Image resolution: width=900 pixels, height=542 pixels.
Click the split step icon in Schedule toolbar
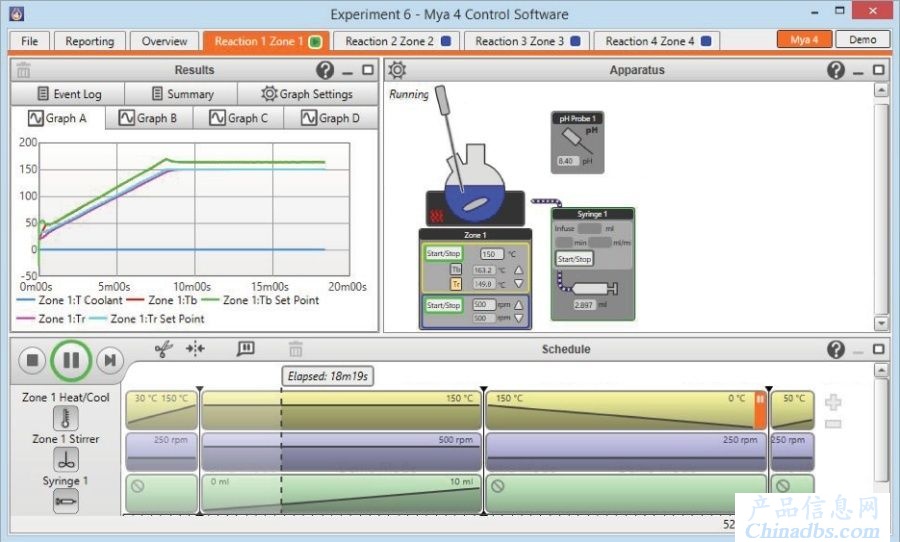(195, 349)
